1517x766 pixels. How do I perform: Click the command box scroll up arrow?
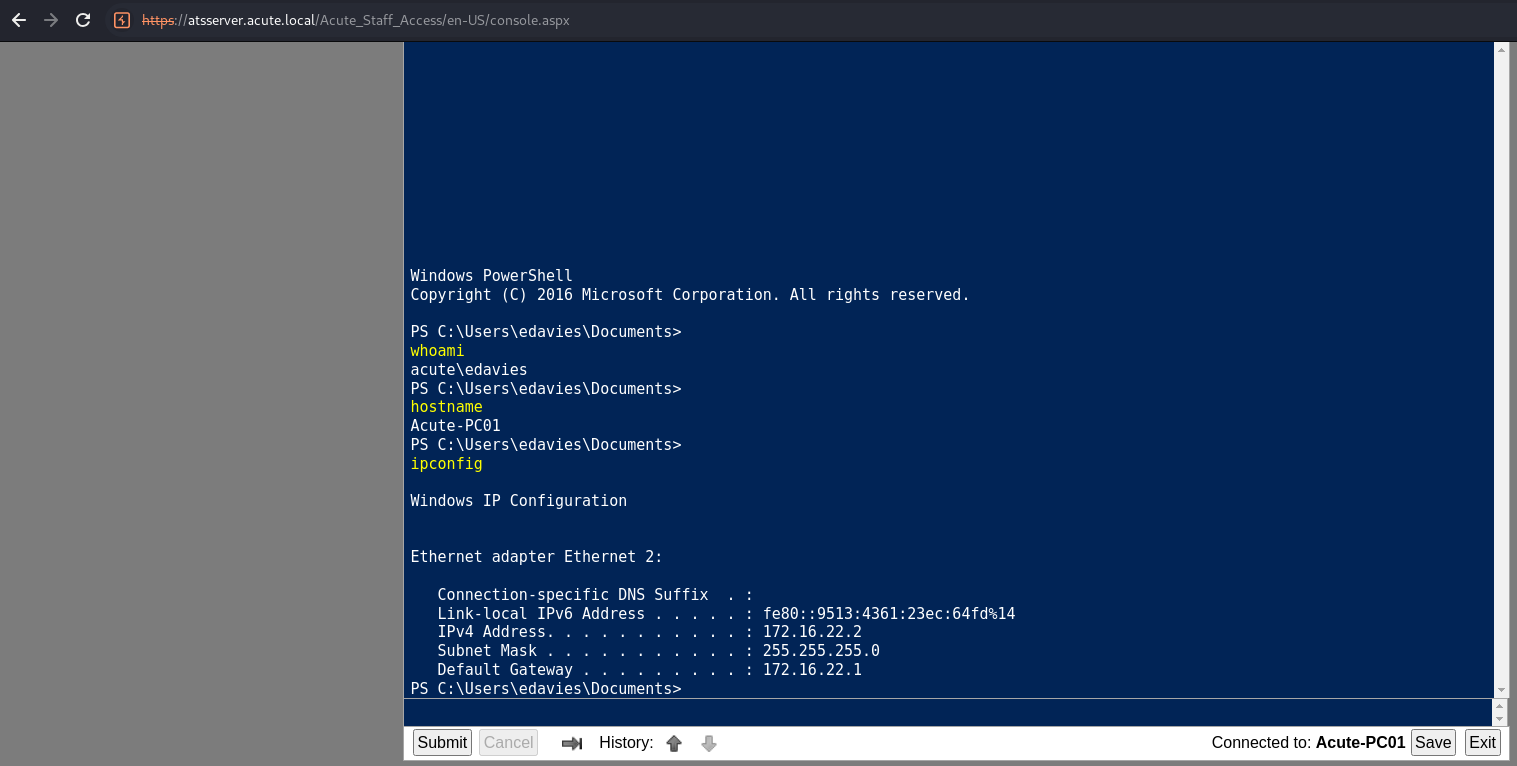pyautogui.click(x=1499, y=705)
